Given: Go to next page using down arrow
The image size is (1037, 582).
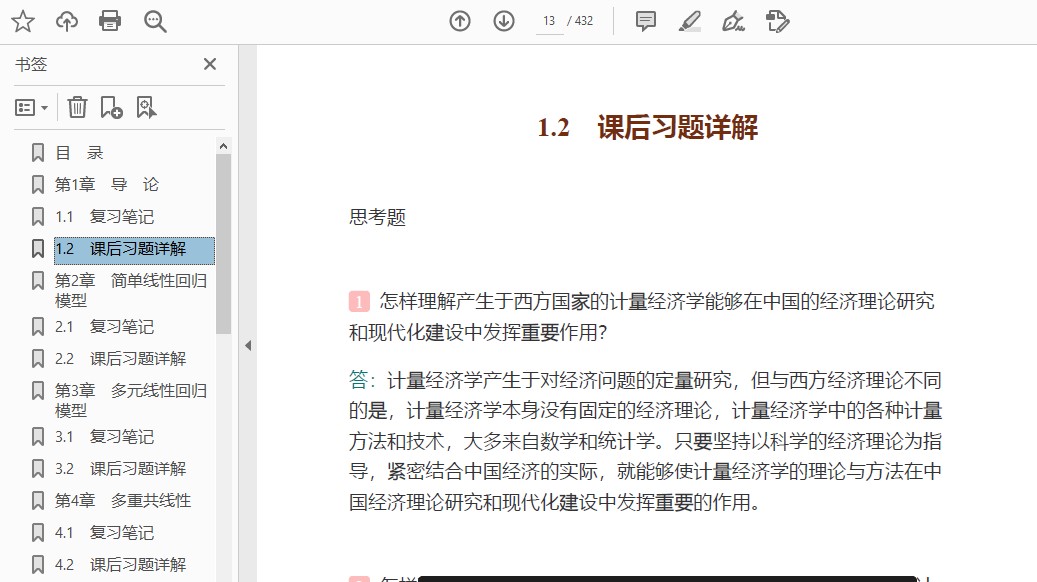Looking at the screenshot, I should pos(504,21).
